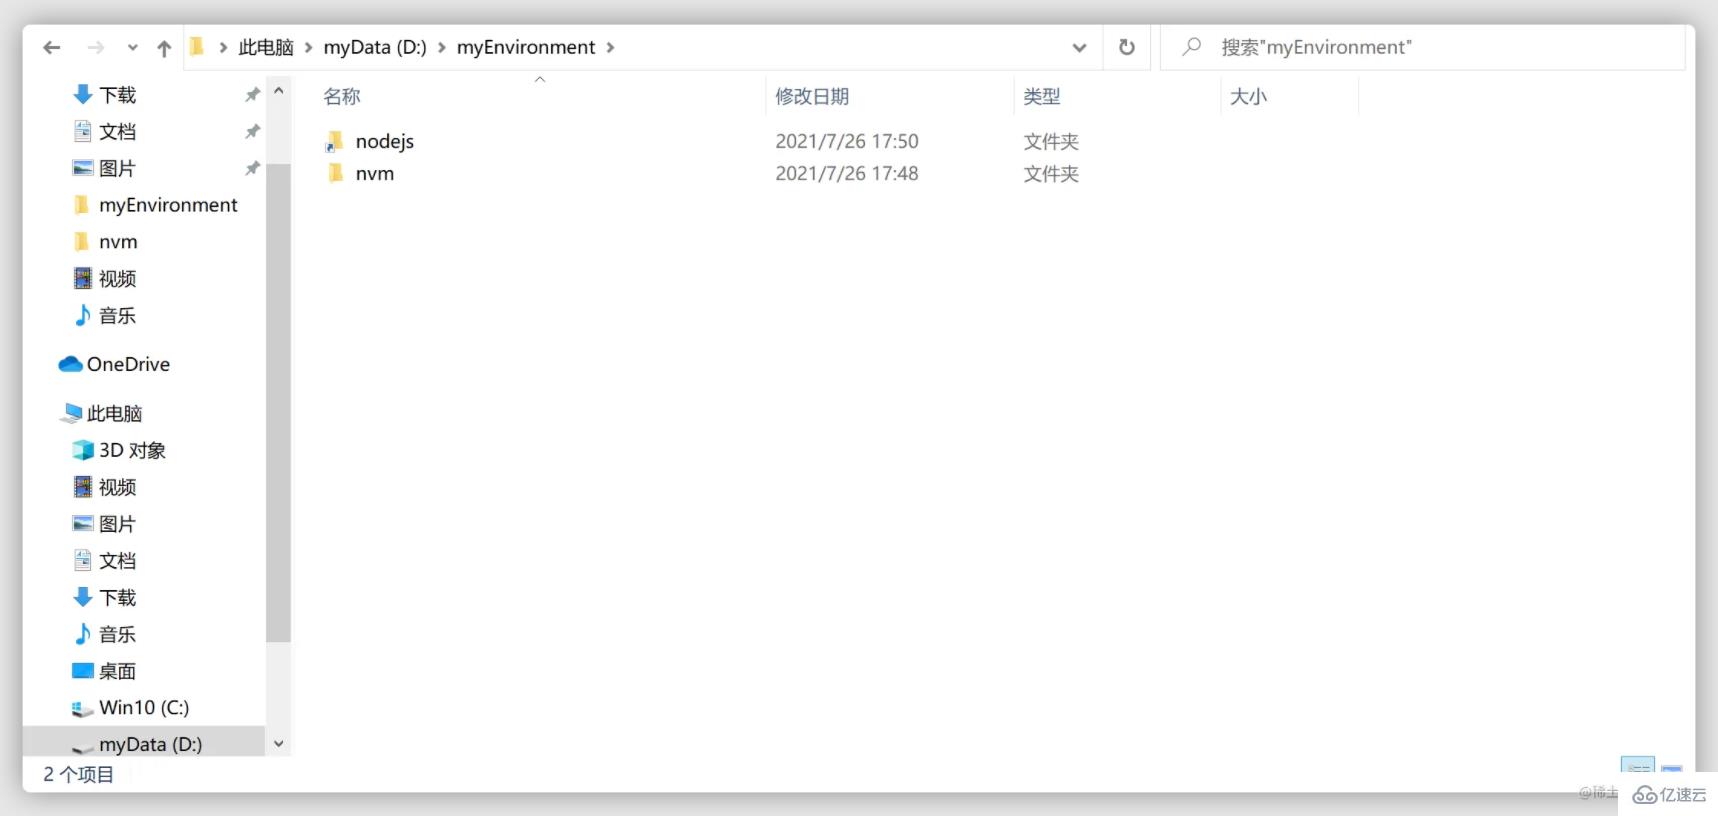Click the Back navigation arrow

pos(52,47)
